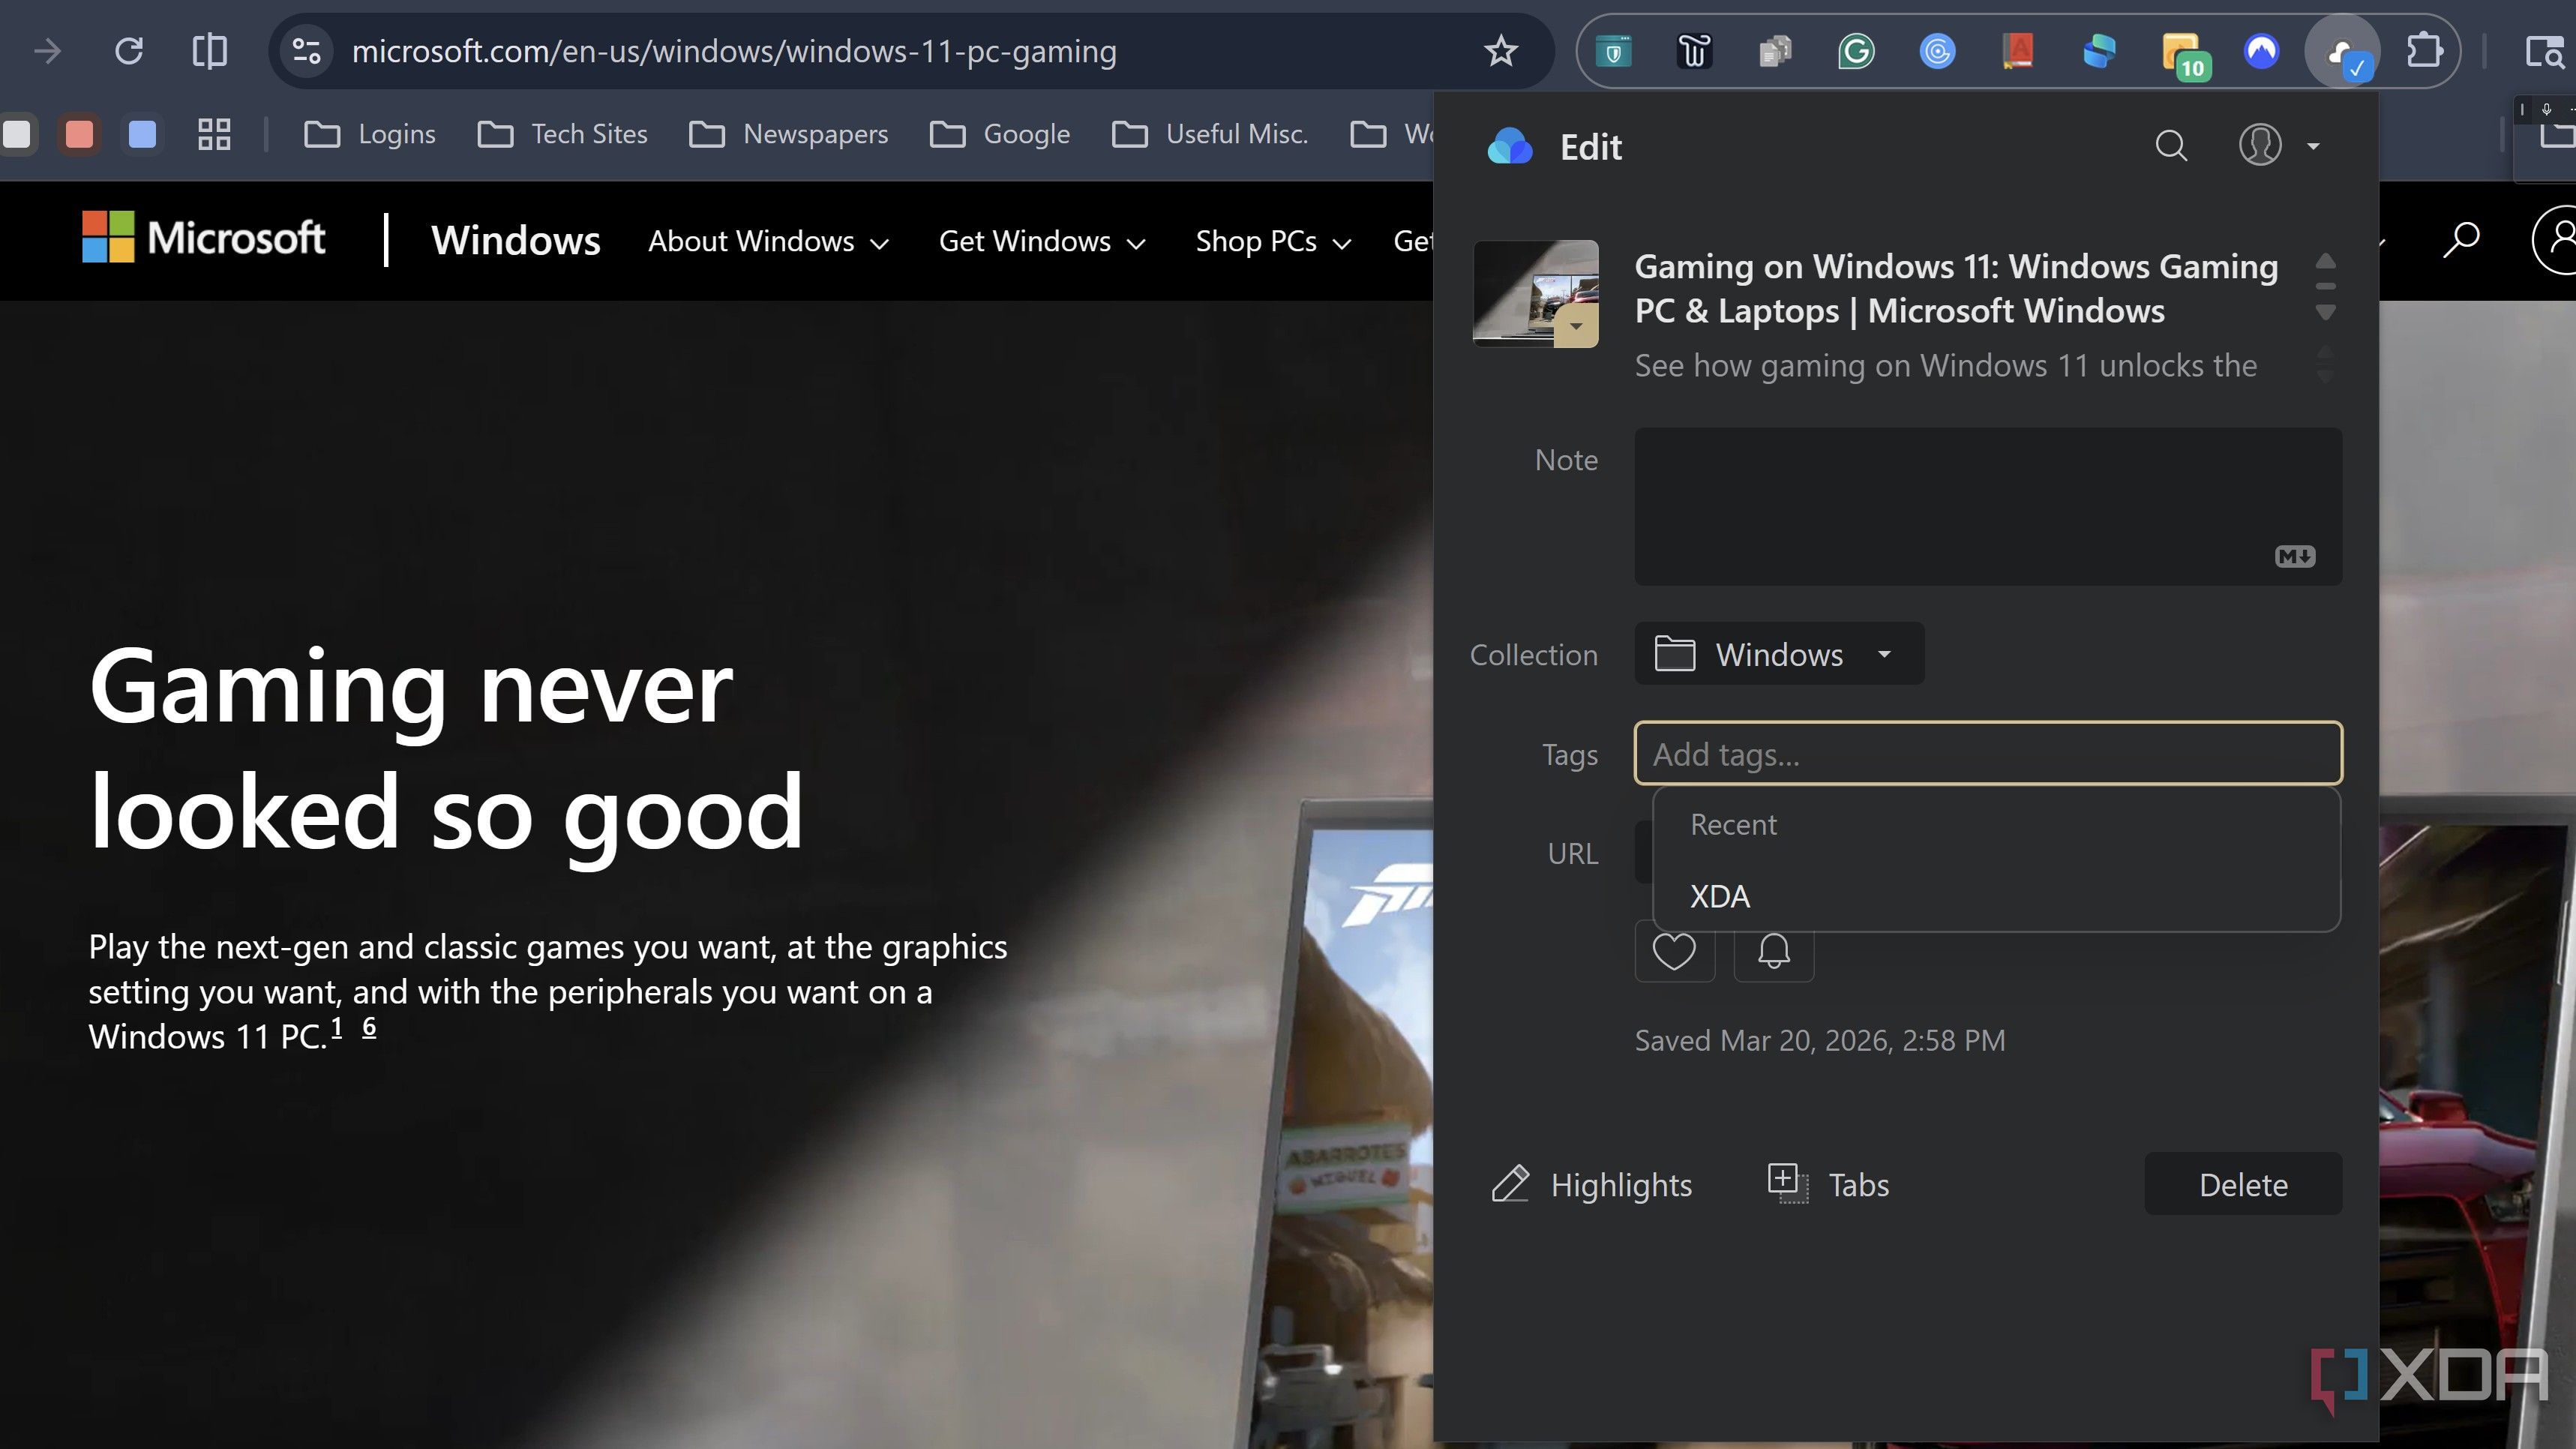Click the apps grid icon in bookmarks bar
The height and width of the screenshot is (1449, 2576).
[214, 134]
